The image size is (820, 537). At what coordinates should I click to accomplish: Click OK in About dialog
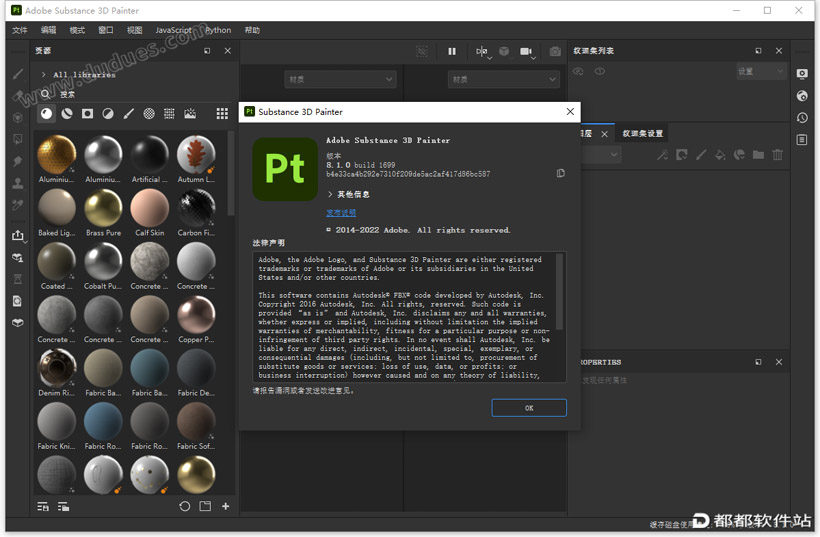point(529,408)
